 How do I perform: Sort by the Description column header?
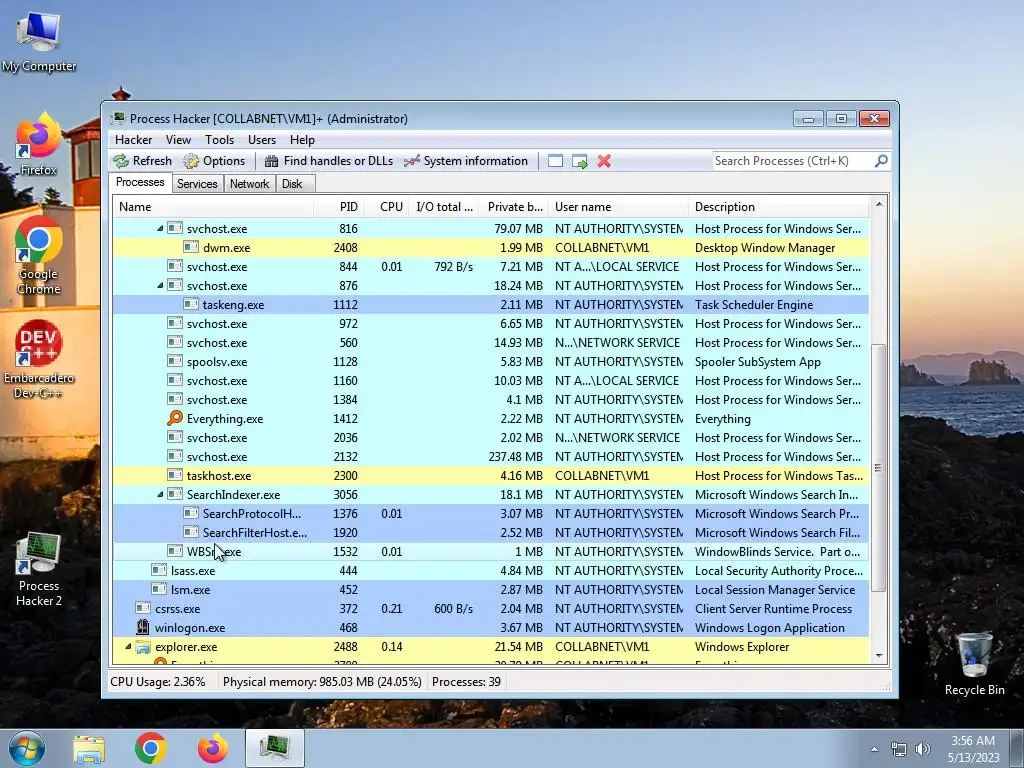pos(778,207)
